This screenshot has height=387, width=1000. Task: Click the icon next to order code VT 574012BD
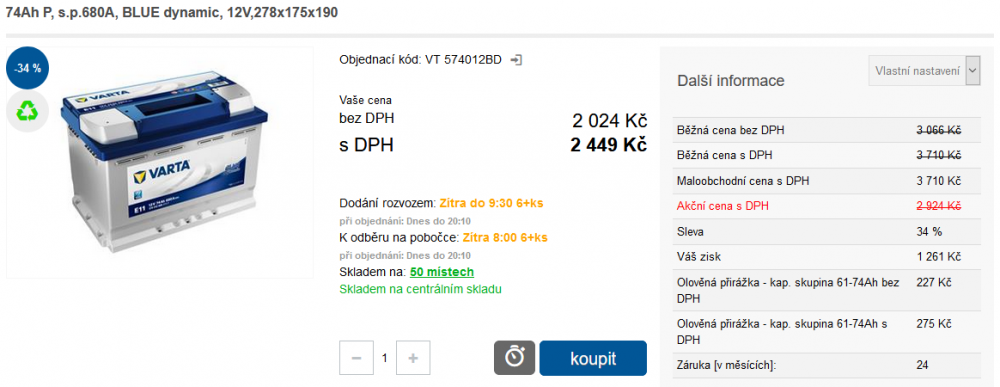tap(517, 60)
